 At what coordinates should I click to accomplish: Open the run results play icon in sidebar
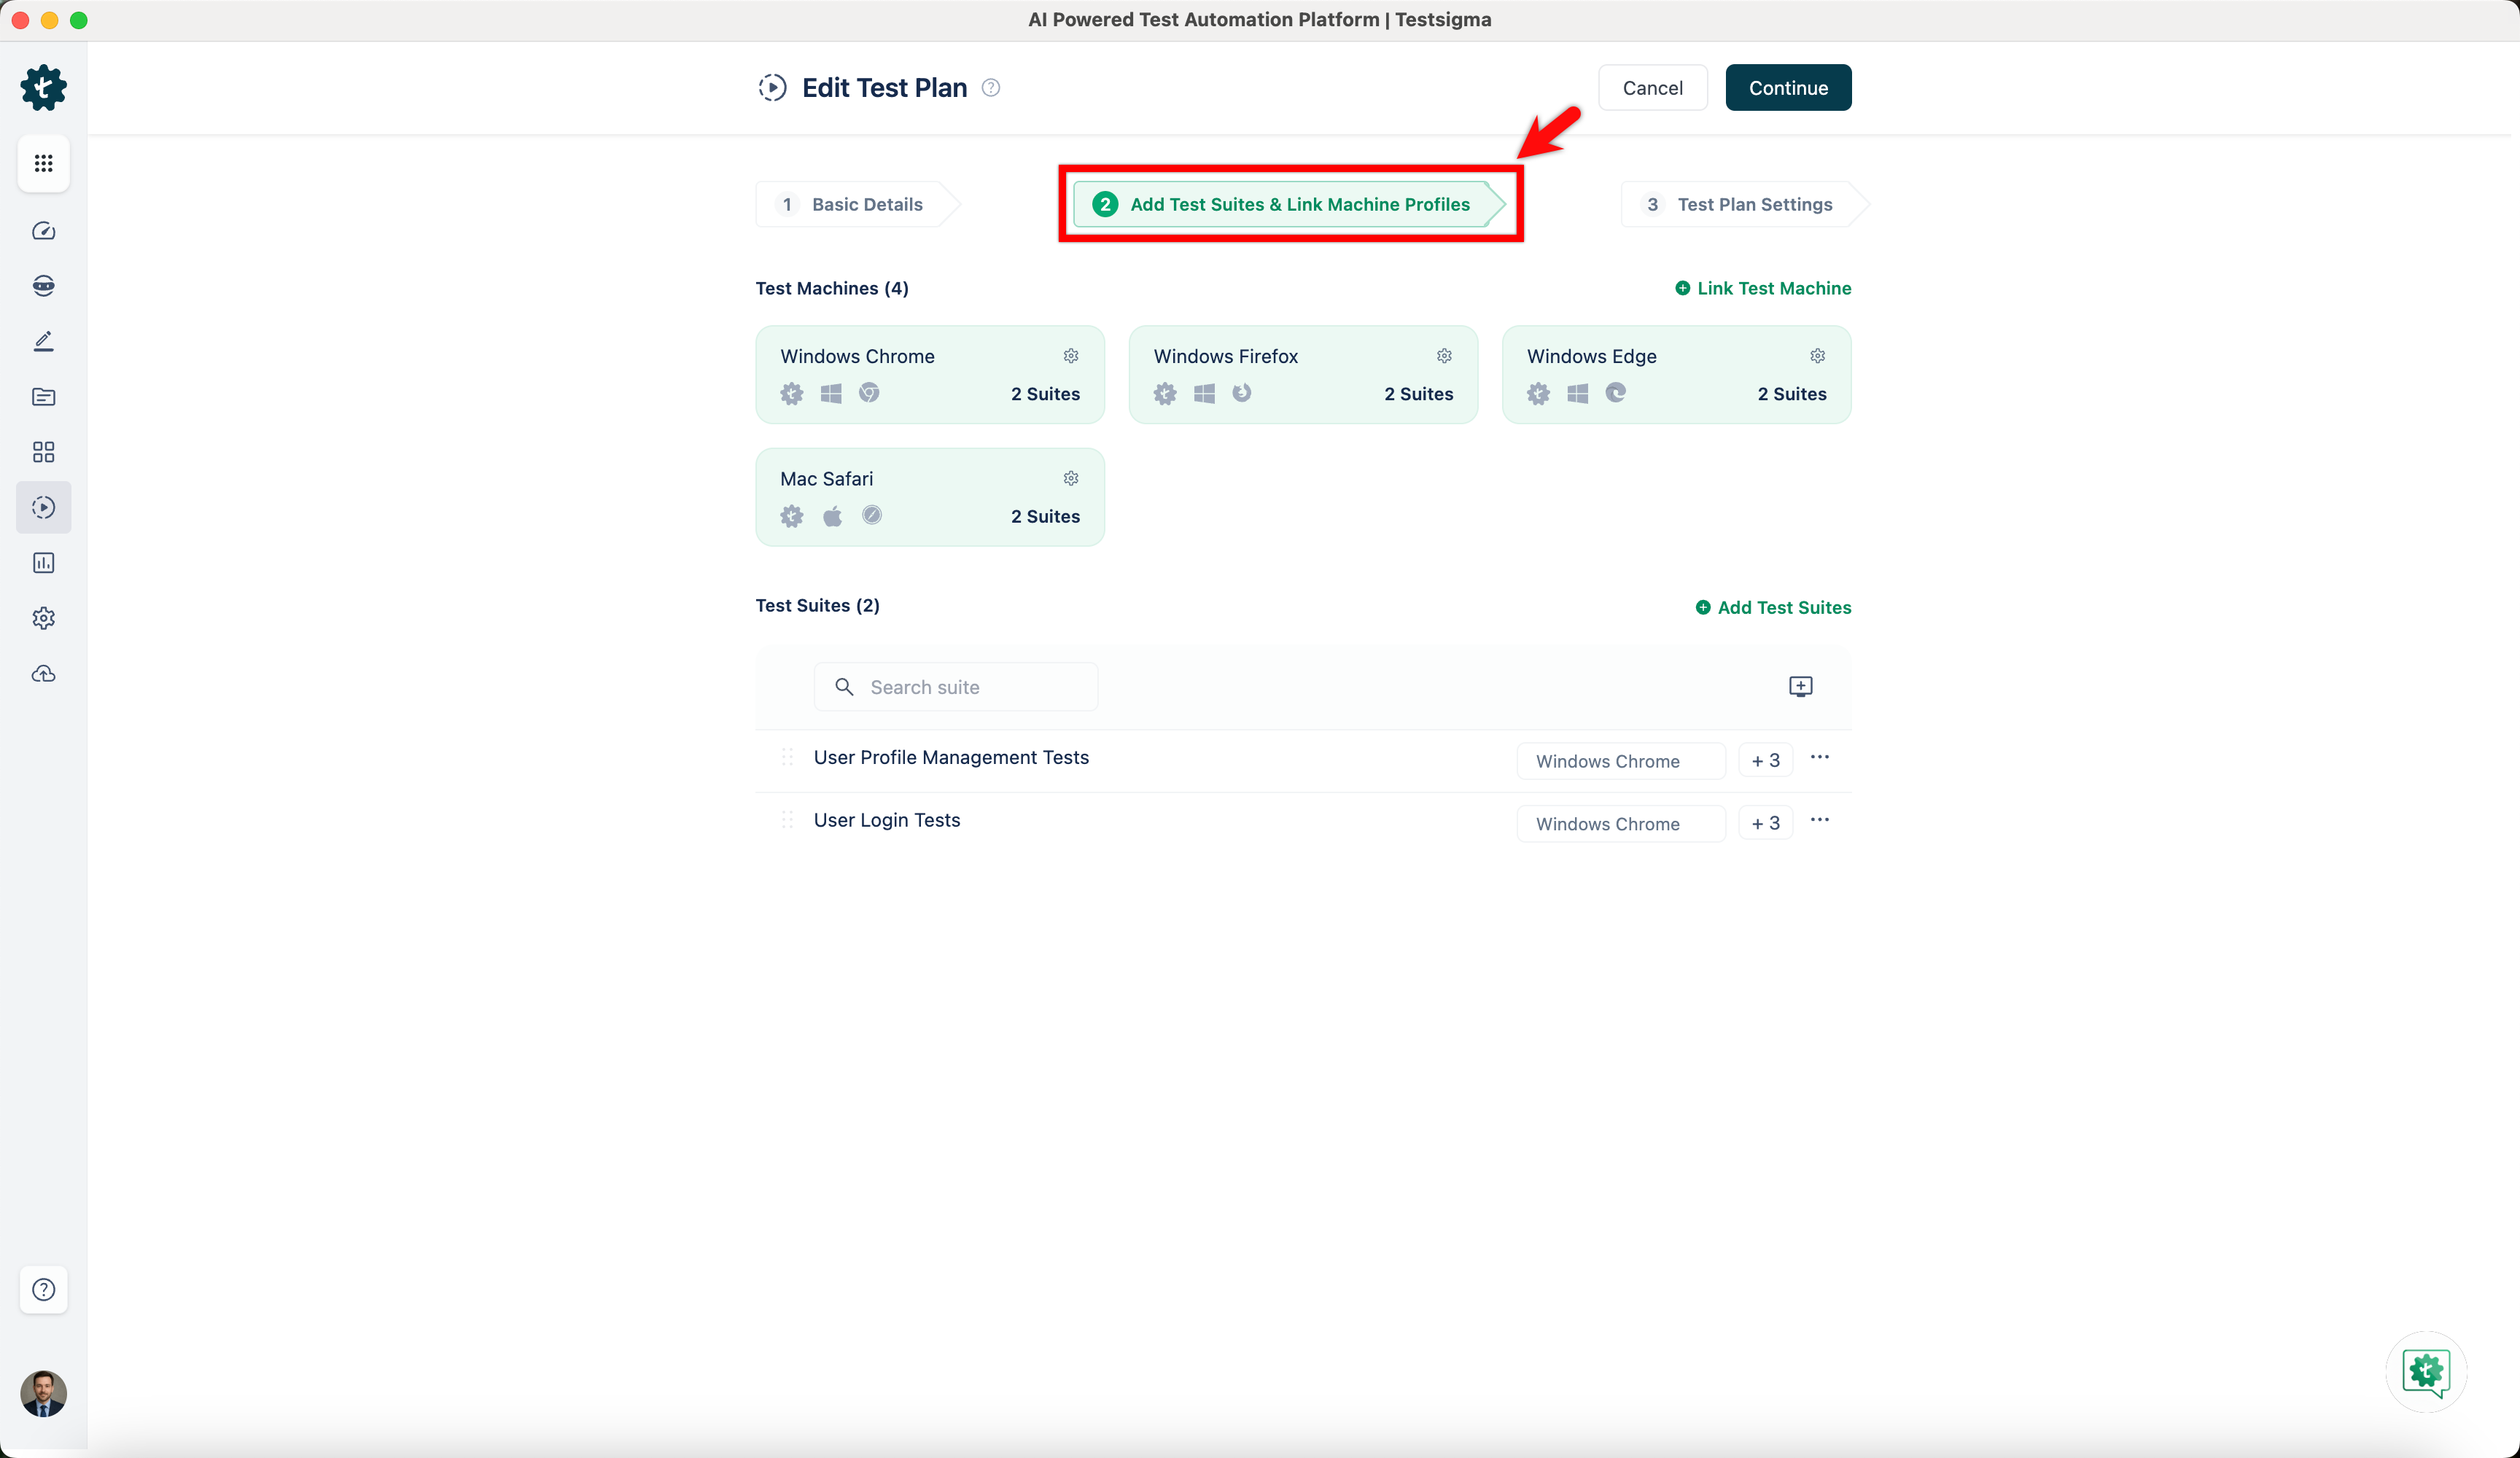coord(43,507)
